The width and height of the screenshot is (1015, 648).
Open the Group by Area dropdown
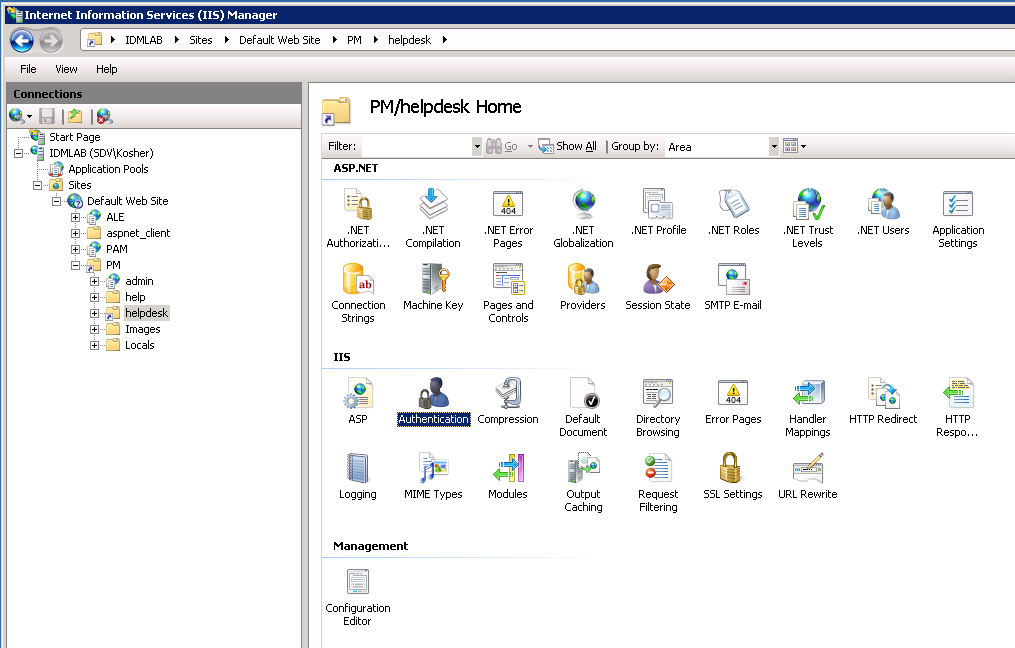tap(773, 146)
